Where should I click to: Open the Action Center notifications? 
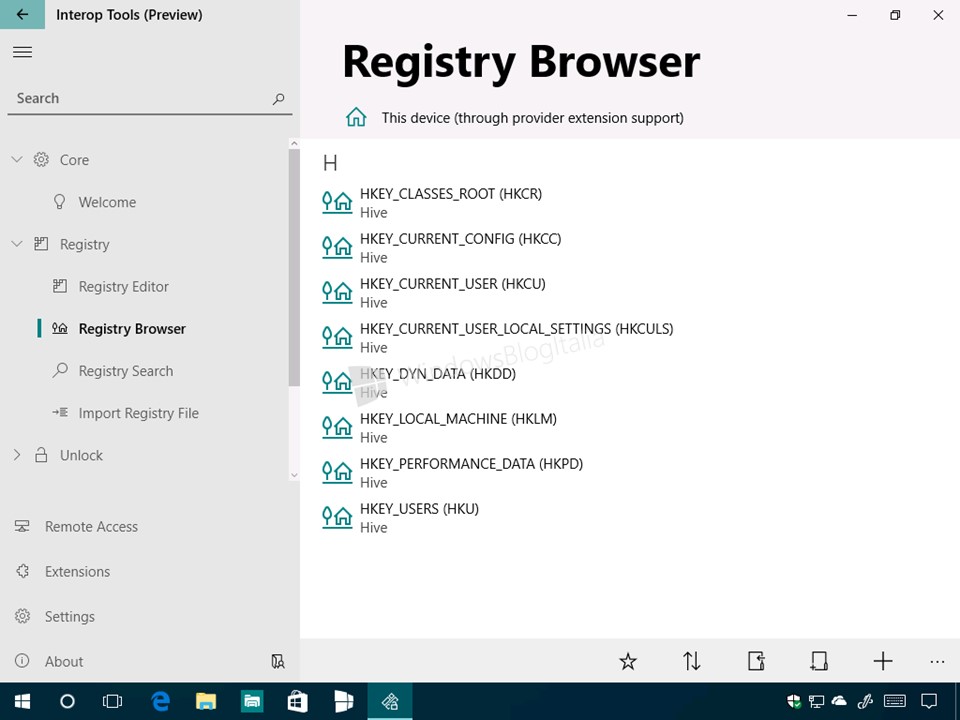(x=929, y=701)
